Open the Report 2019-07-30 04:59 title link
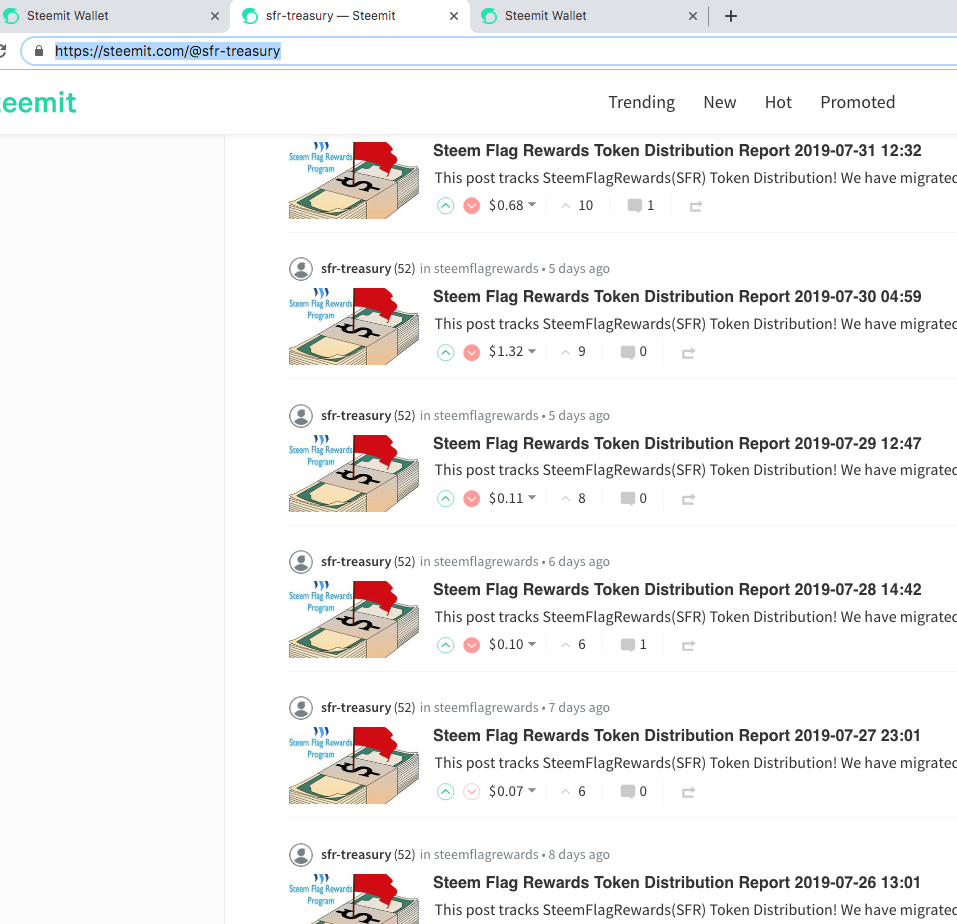This screenshot has width=957, height=924. (677, 297)
